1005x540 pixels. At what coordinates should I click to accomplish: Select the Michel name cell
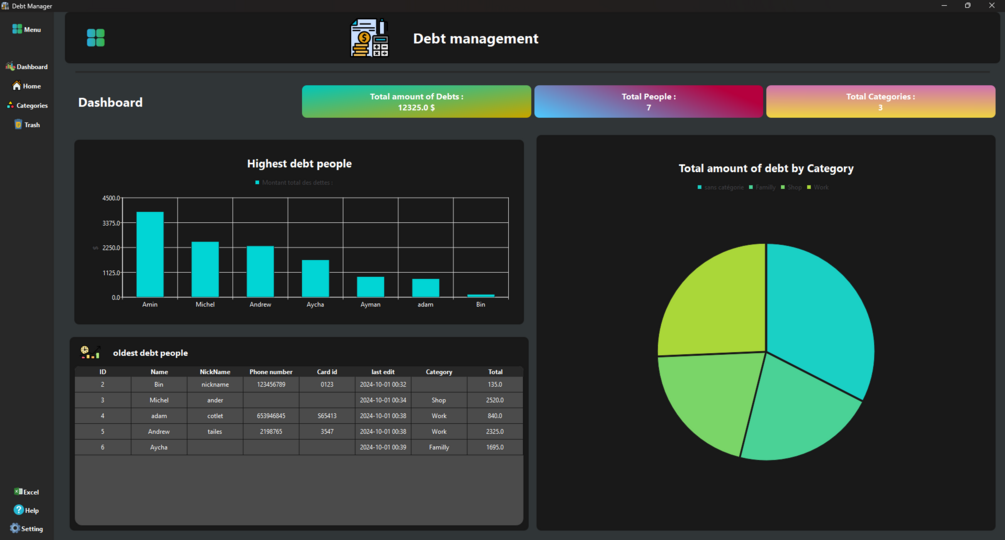coord(159,400)
